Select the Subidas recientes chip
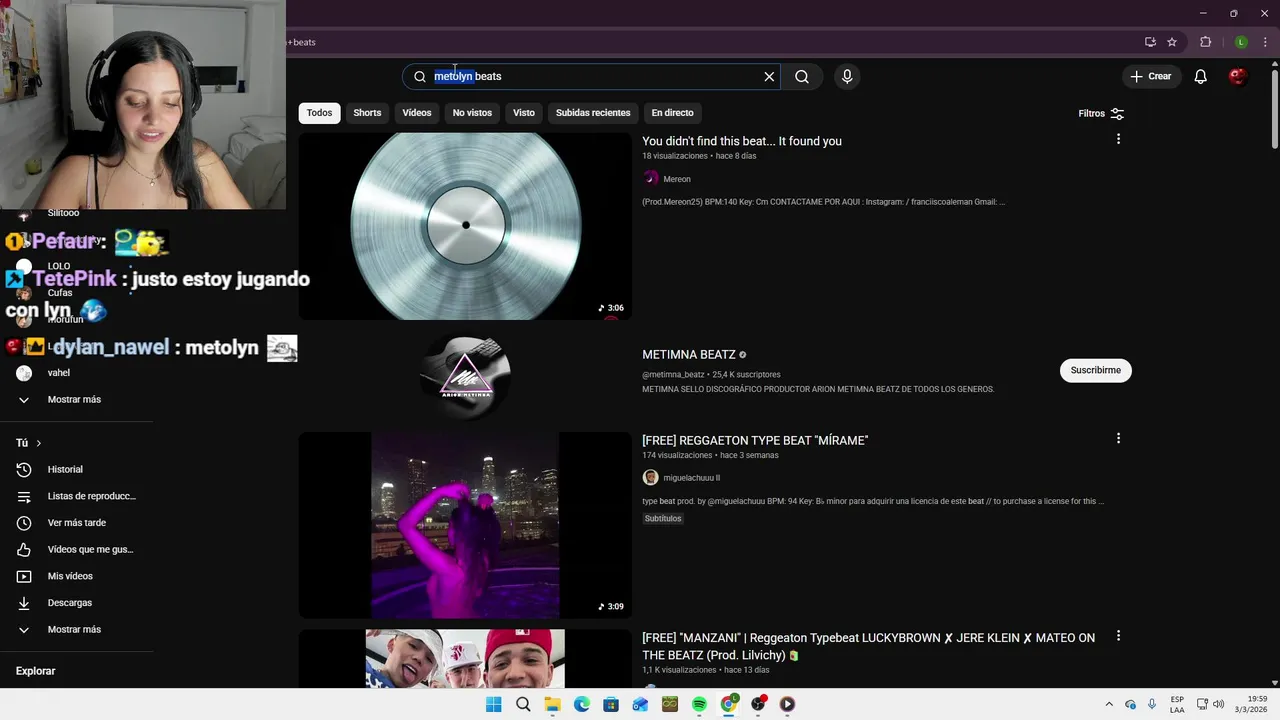The image size is (1280, 720). coord(593,113)
